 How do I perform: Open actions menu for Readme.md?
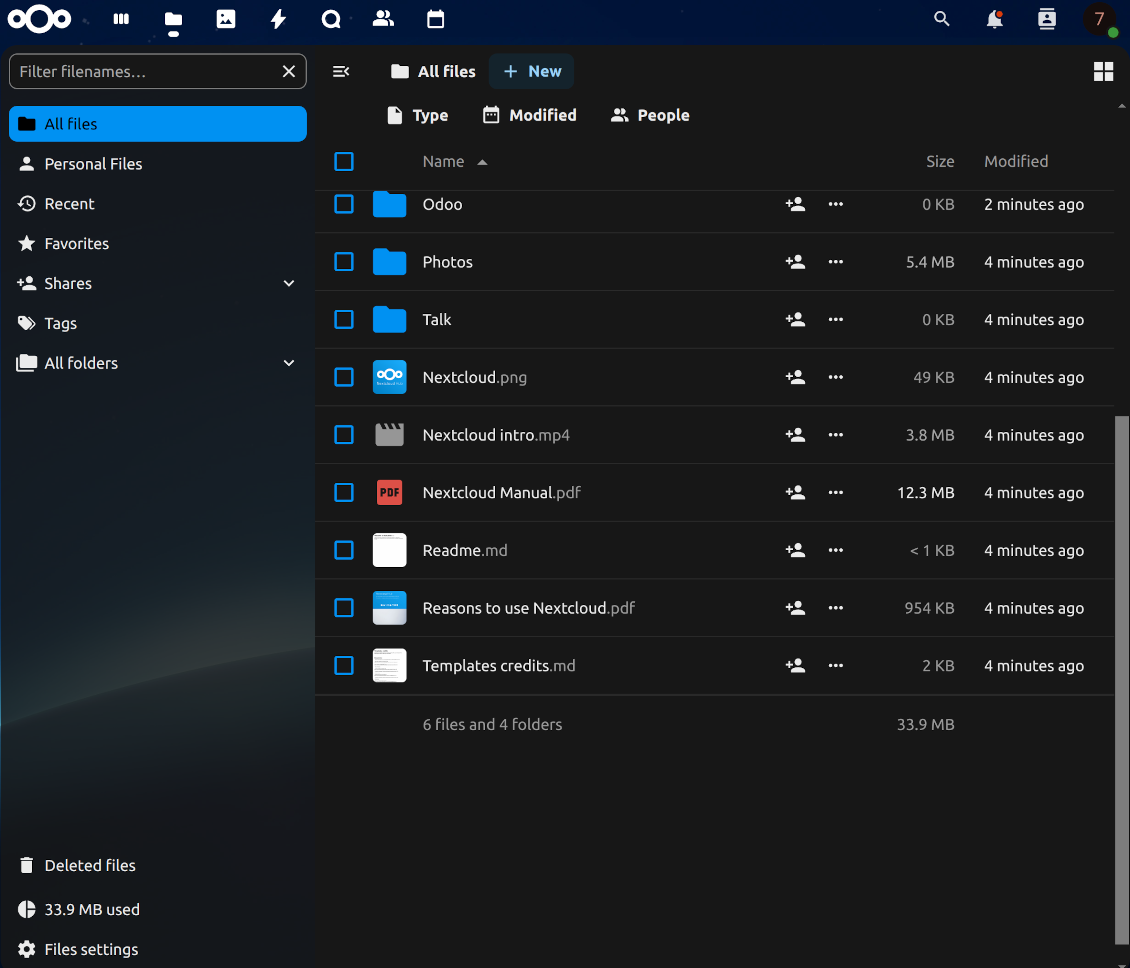pos(835,550)
